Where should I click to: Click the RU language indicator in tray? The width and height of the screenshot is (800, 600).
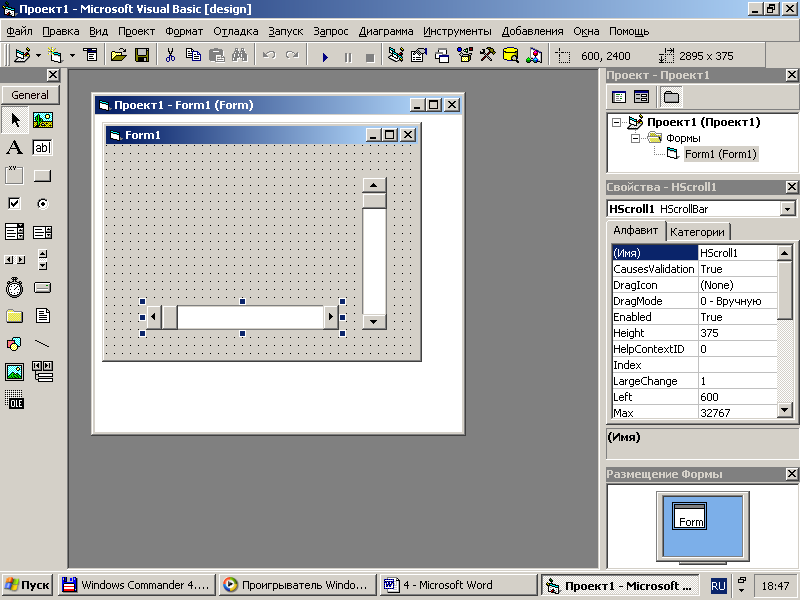click(x=718, y=586)
